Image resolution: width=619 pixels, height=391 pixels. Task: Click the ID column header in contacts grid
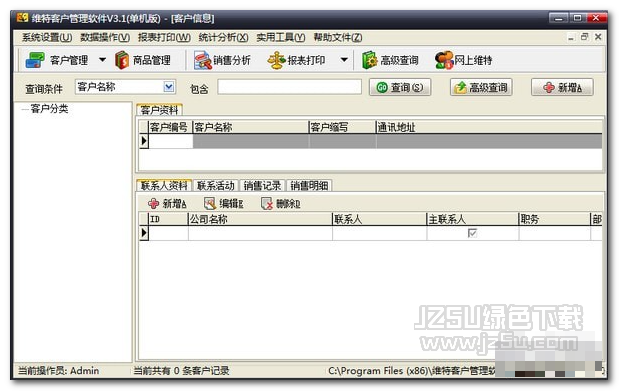[168, 219]
